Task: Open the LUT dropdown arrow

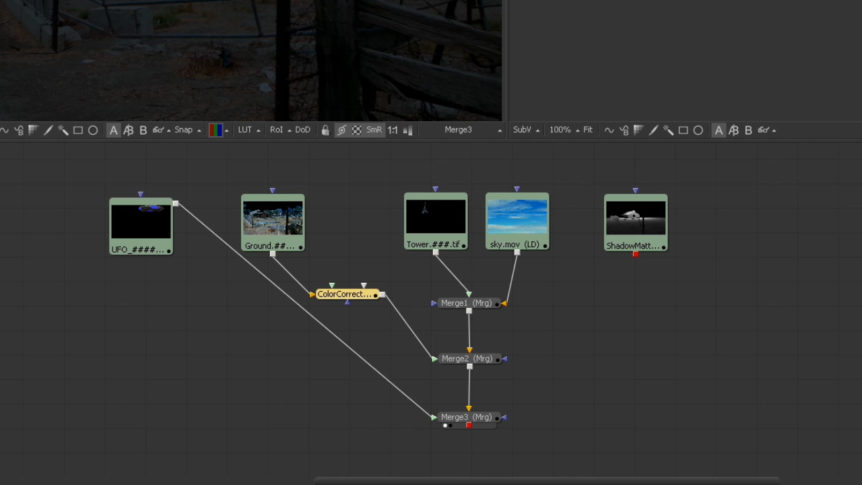Action: tap(258, 131)
